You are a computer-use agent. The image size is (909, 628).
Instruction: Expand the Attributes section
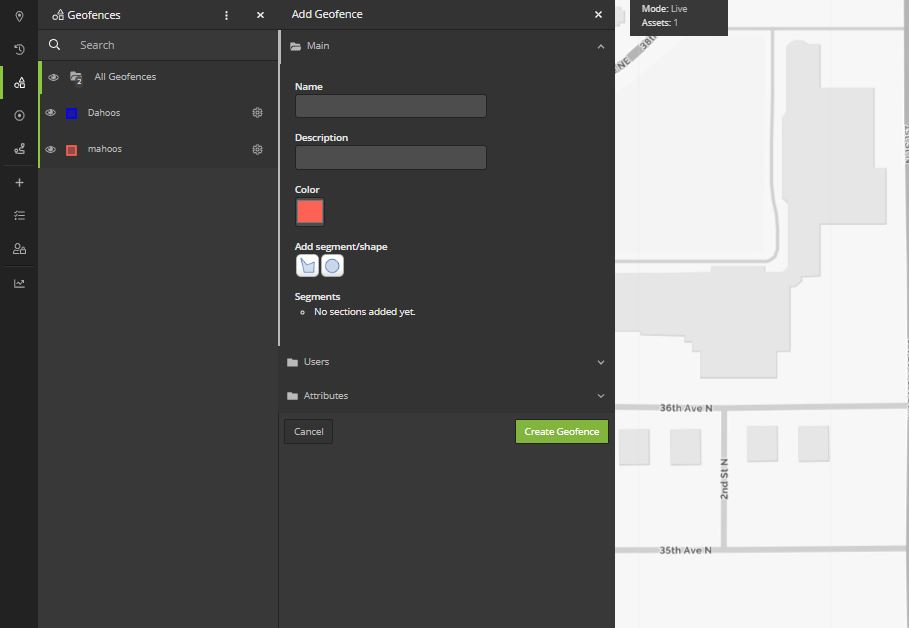point(601,395)
